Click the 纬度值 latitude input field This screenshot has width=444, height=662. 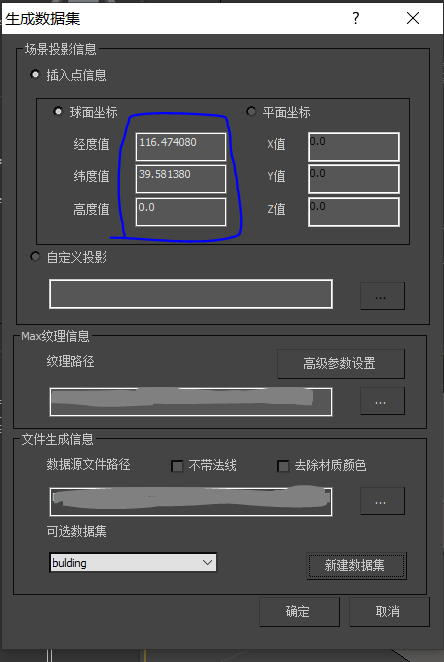pos(181,179)
